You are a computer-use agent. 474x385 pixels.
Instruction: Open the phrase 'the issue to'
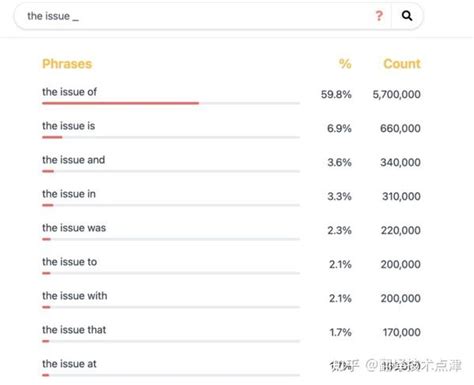(x=69, y=262)
